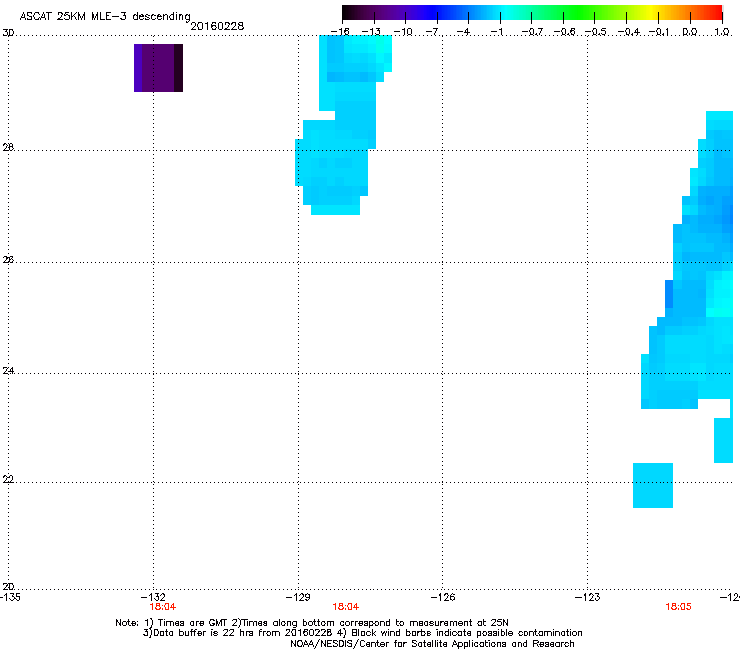Click the dark purple data block near -132
Viewport: 740px width, 650px height.
coord(158,68)
